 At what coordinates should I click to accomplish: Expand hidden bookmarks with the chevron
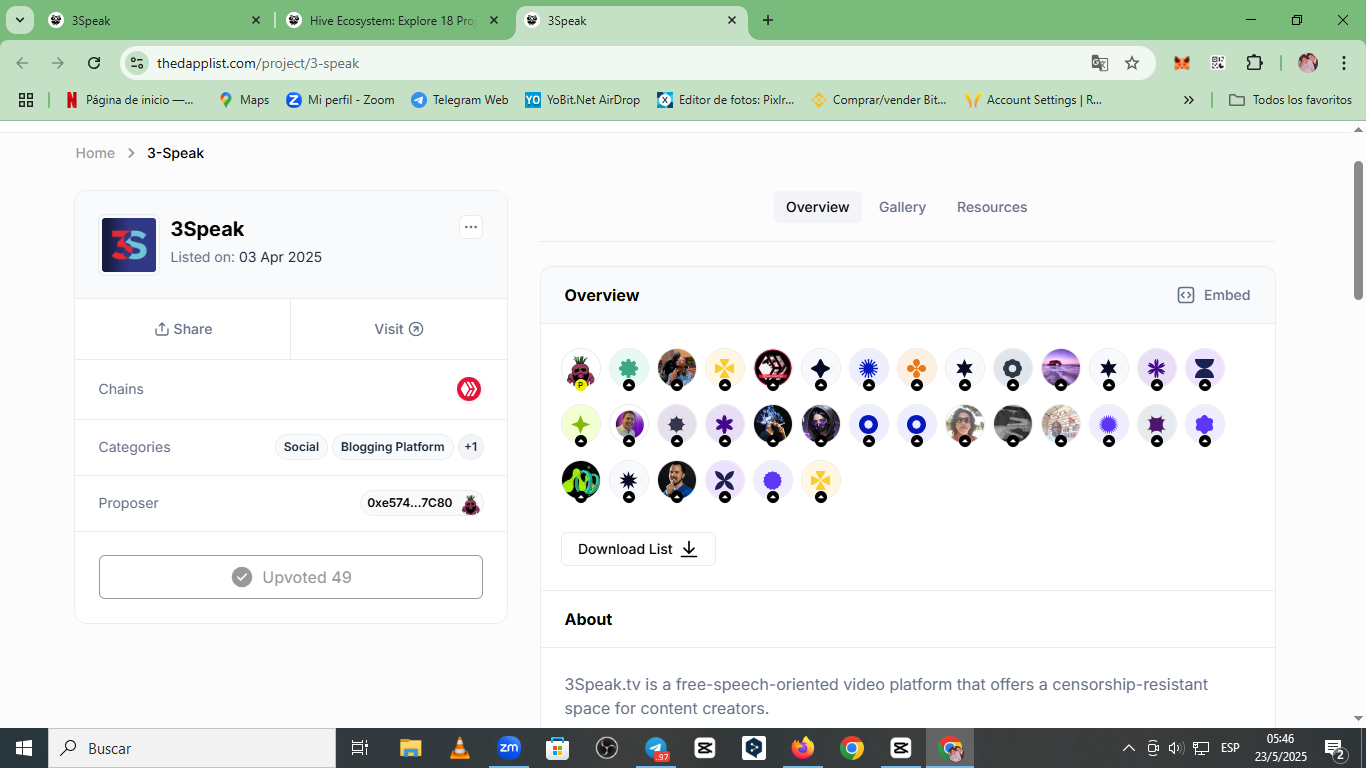pos(1189,100)
